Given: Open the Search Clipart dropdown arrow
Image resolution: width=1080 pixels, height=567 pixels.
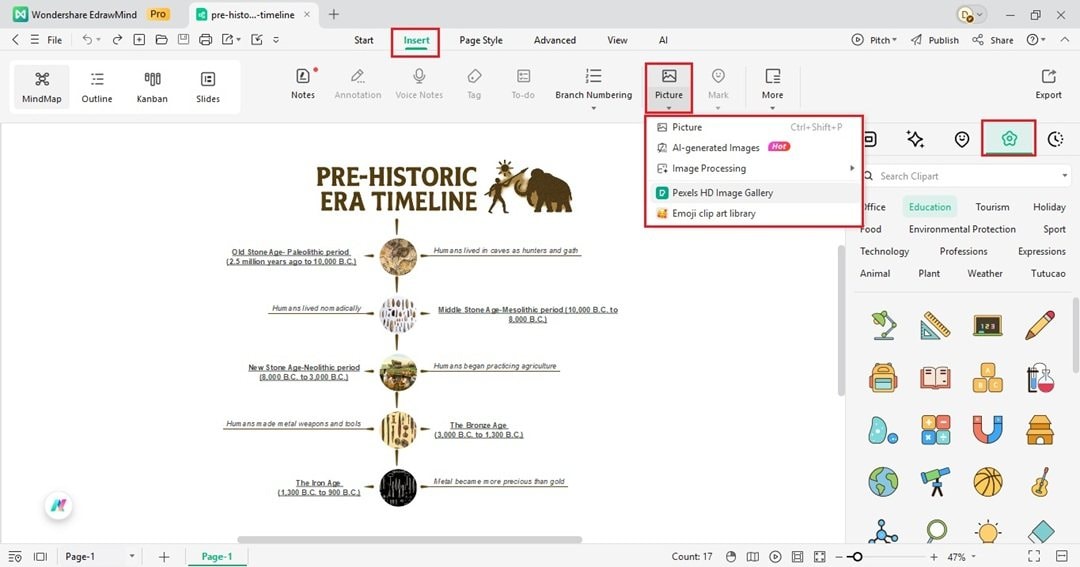Looking at the screenshot, I should click(1064, 176).
